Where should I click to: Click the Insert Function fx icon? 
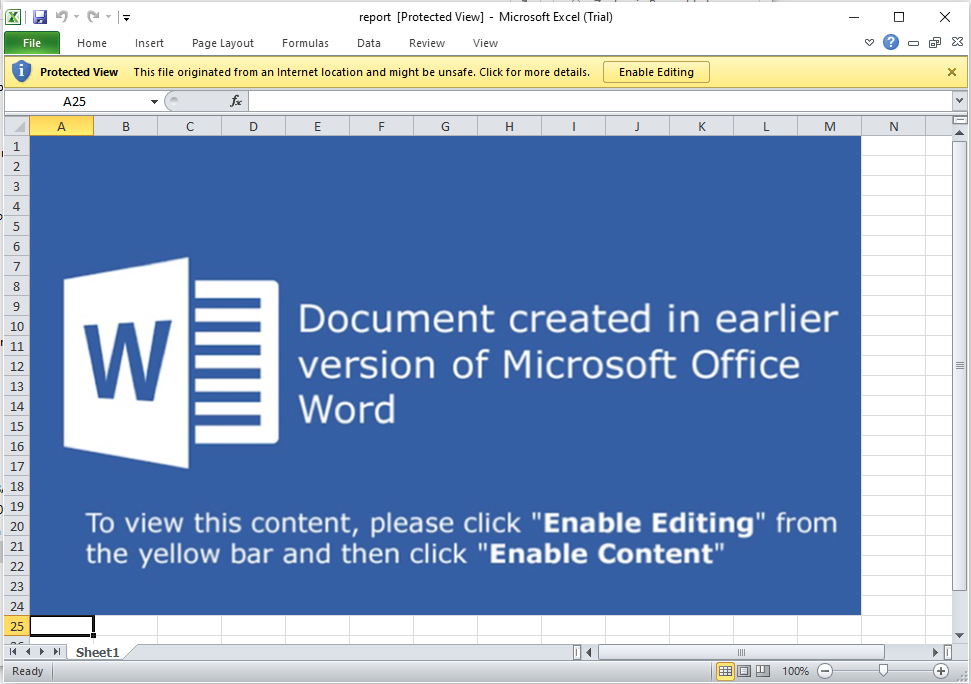(x=235, y=101)
